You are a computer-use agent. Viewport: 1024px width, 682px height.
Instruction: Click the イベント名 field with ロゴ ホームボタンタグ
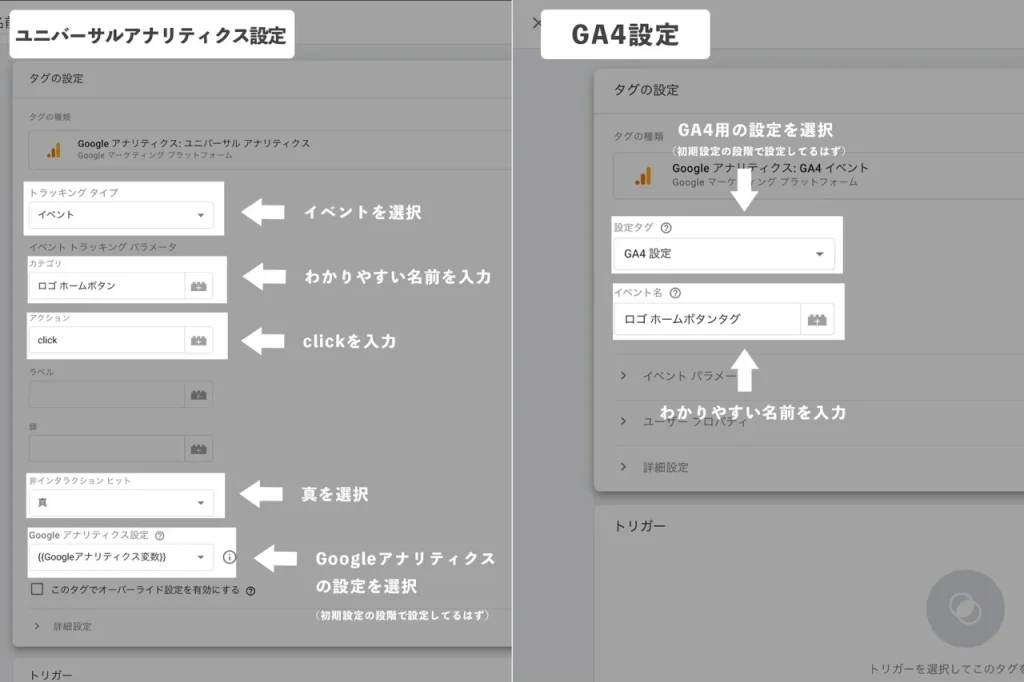click(x=708, y=319)
